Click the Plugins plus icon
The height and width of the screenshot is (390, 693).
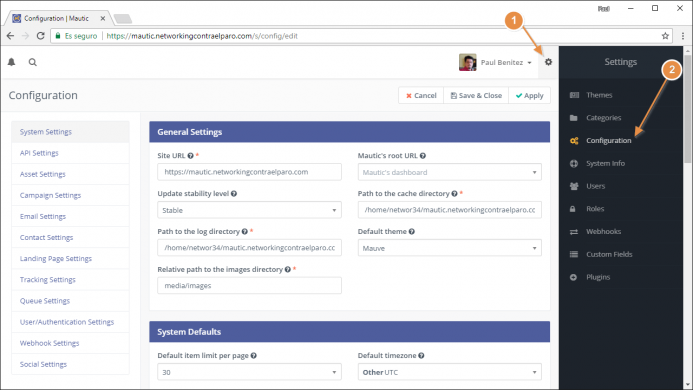click(x=573, y=277)
